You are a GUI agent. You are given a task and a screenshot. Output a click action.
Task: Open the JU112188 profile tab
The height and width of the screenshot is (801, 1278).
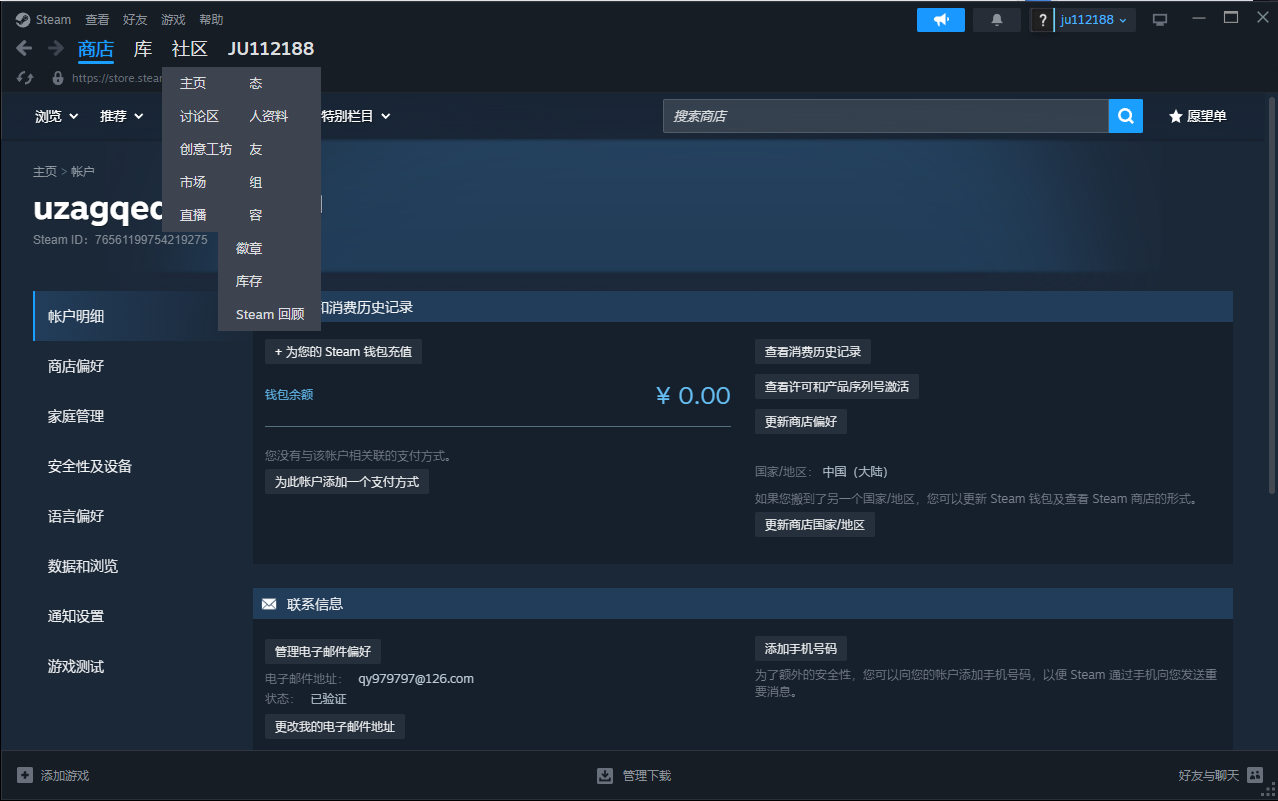[271, 49]
